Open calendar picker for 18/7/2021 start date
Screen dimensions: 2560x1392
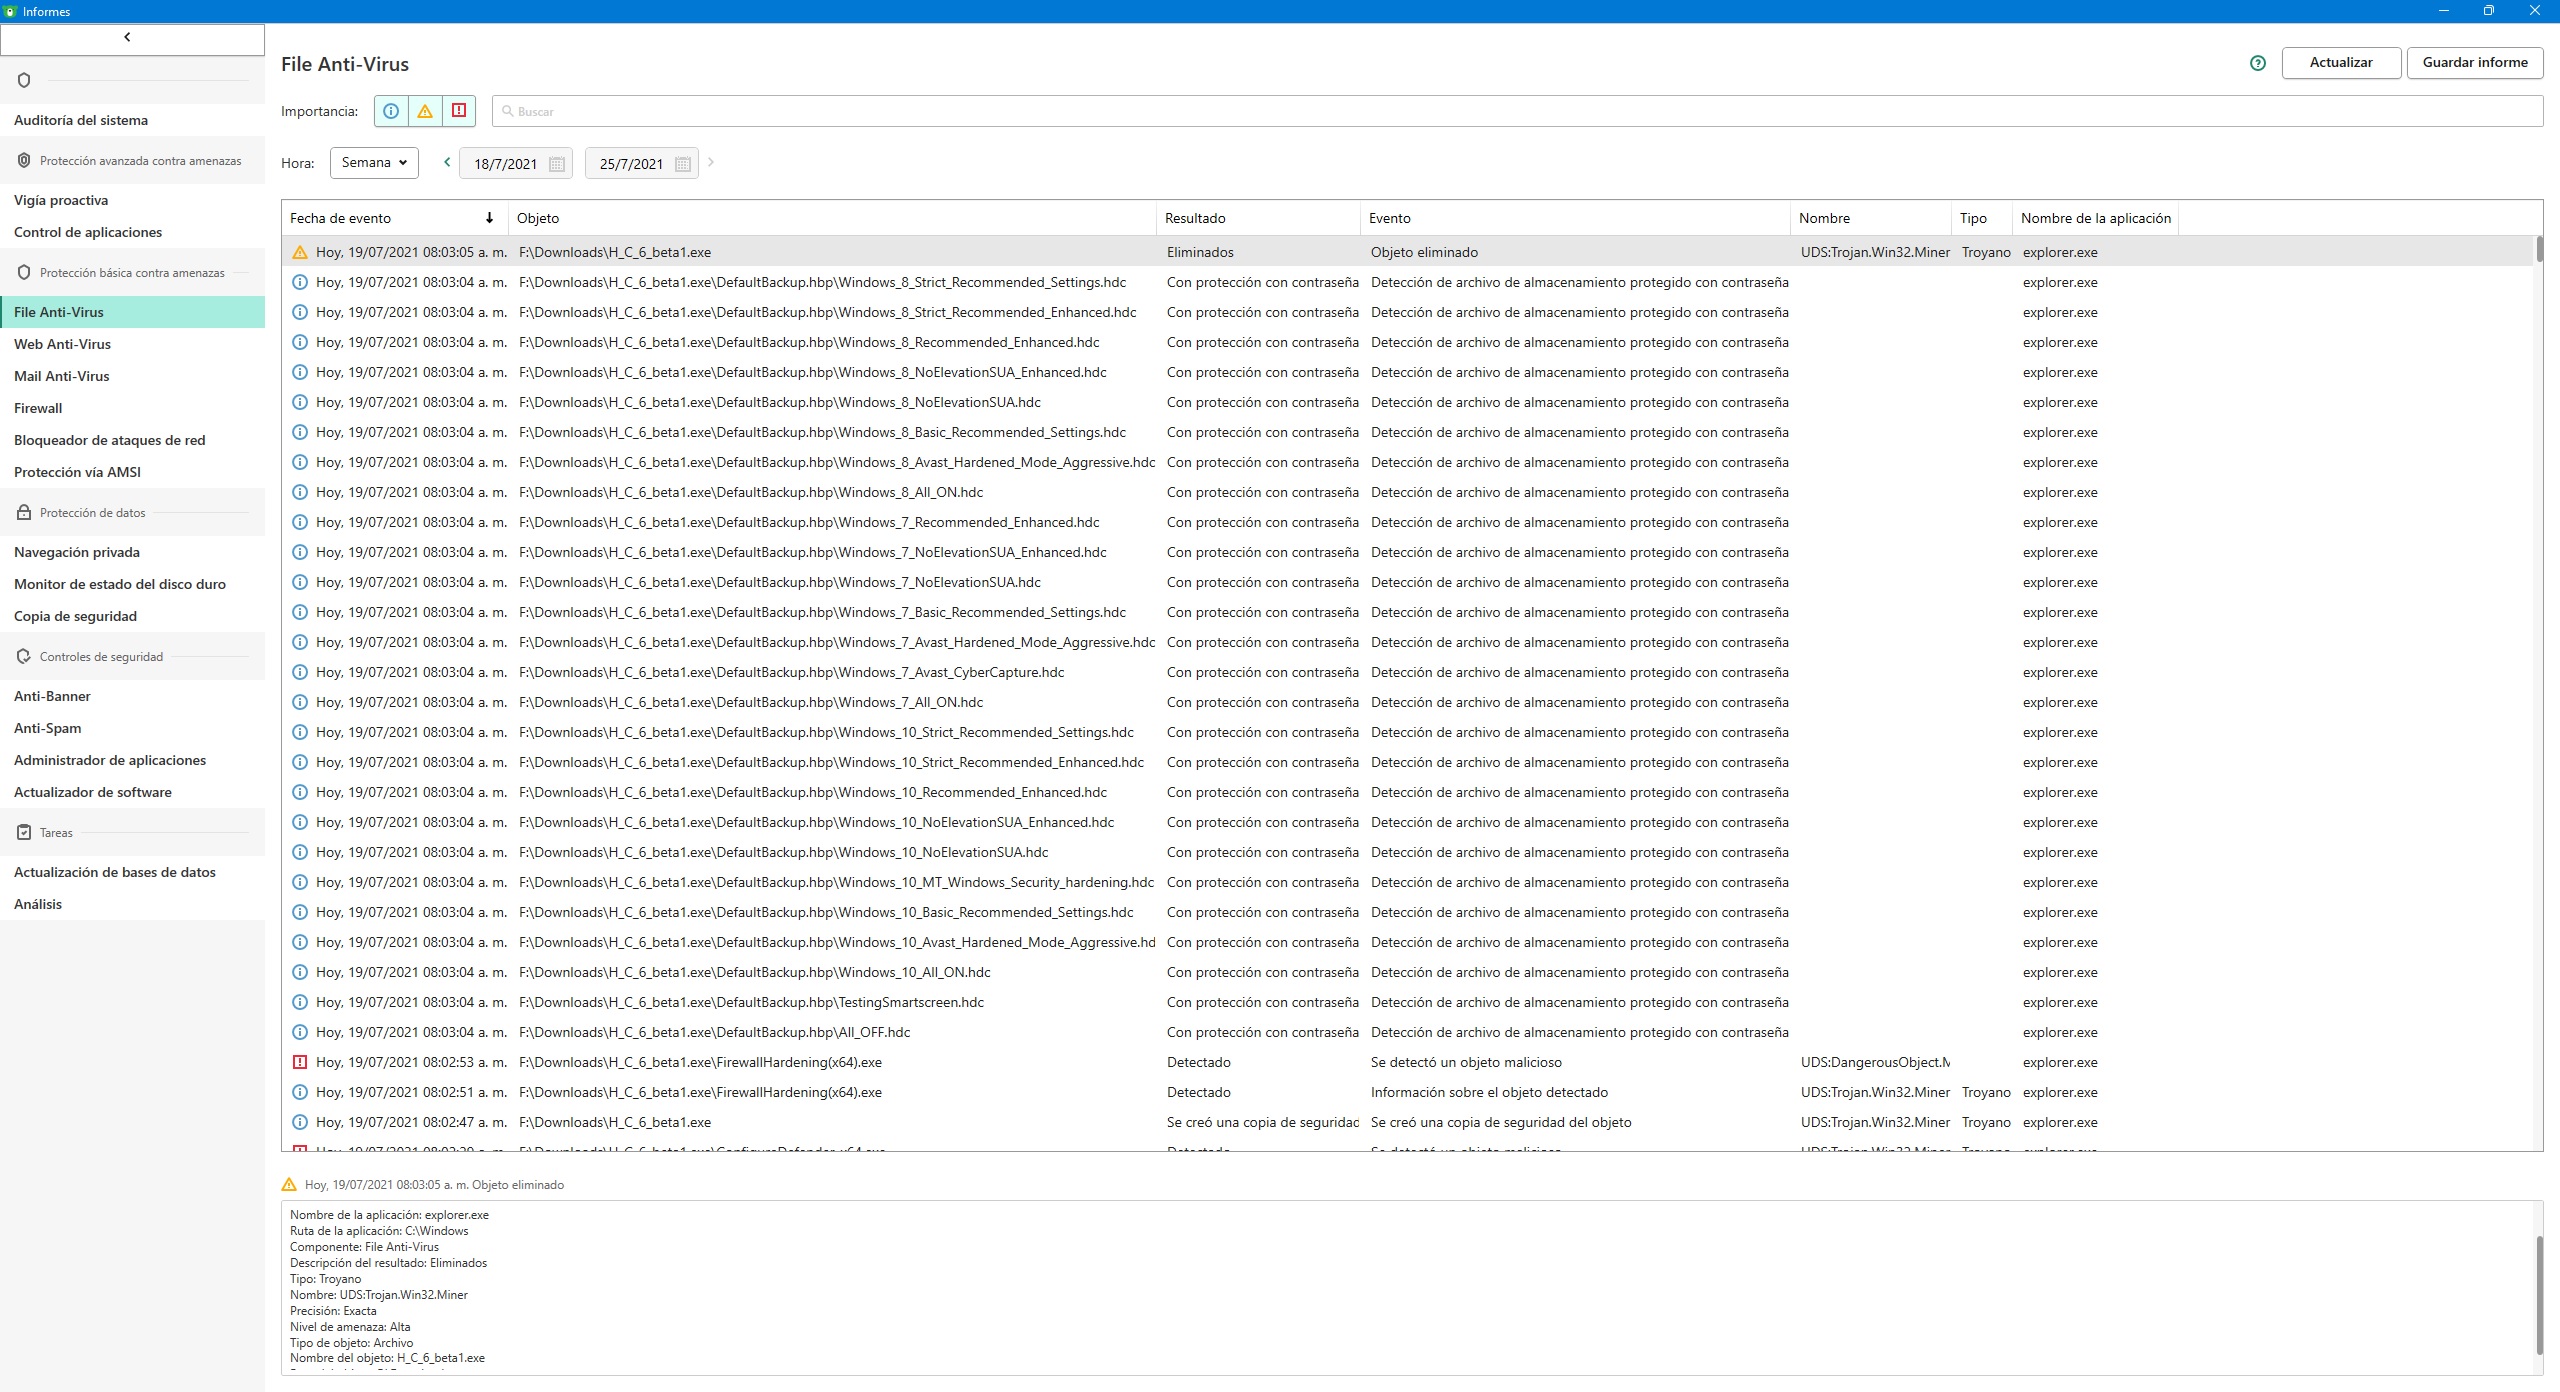click(x=557, y=164)
